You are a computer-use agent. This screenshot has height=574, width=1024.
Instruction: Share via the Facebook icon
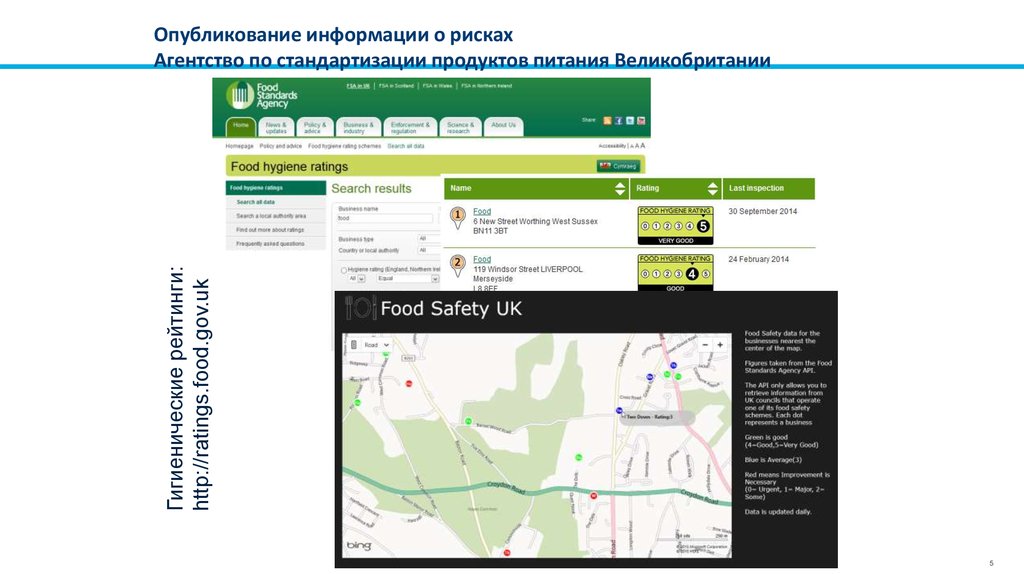(618, 121)
